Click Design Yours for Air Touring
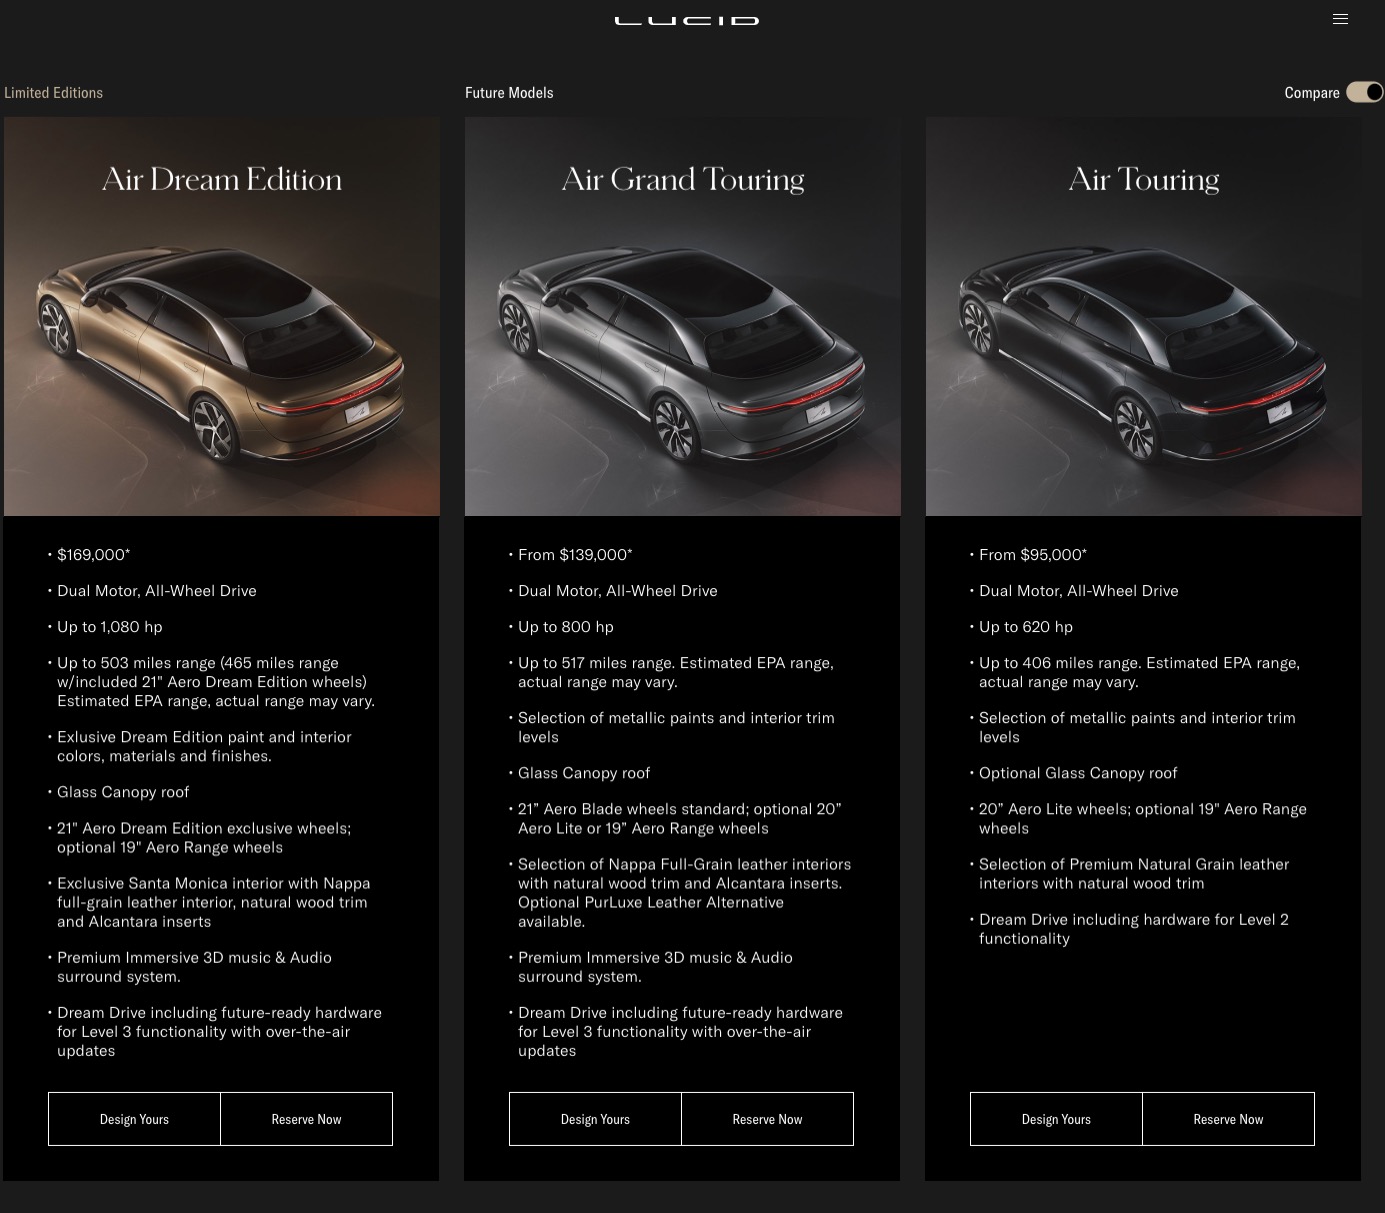The image size is (1385, 1213). [x=1056, y=1119]
